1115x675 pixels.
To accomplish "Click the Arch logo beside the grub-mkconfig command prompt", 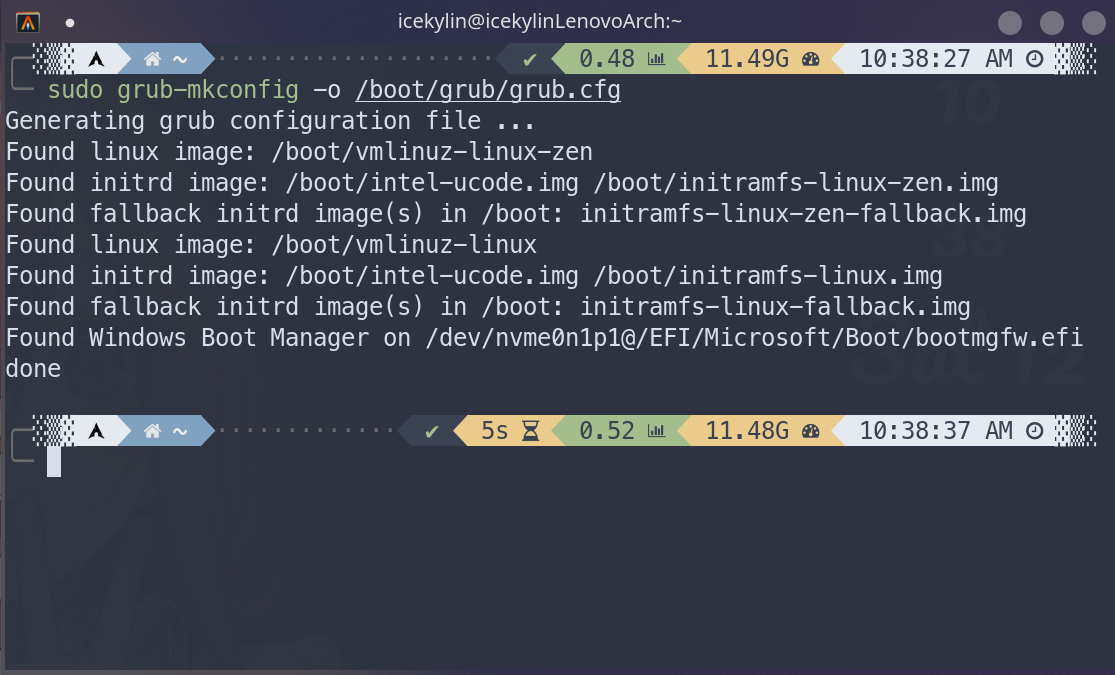I will [97, 59].
